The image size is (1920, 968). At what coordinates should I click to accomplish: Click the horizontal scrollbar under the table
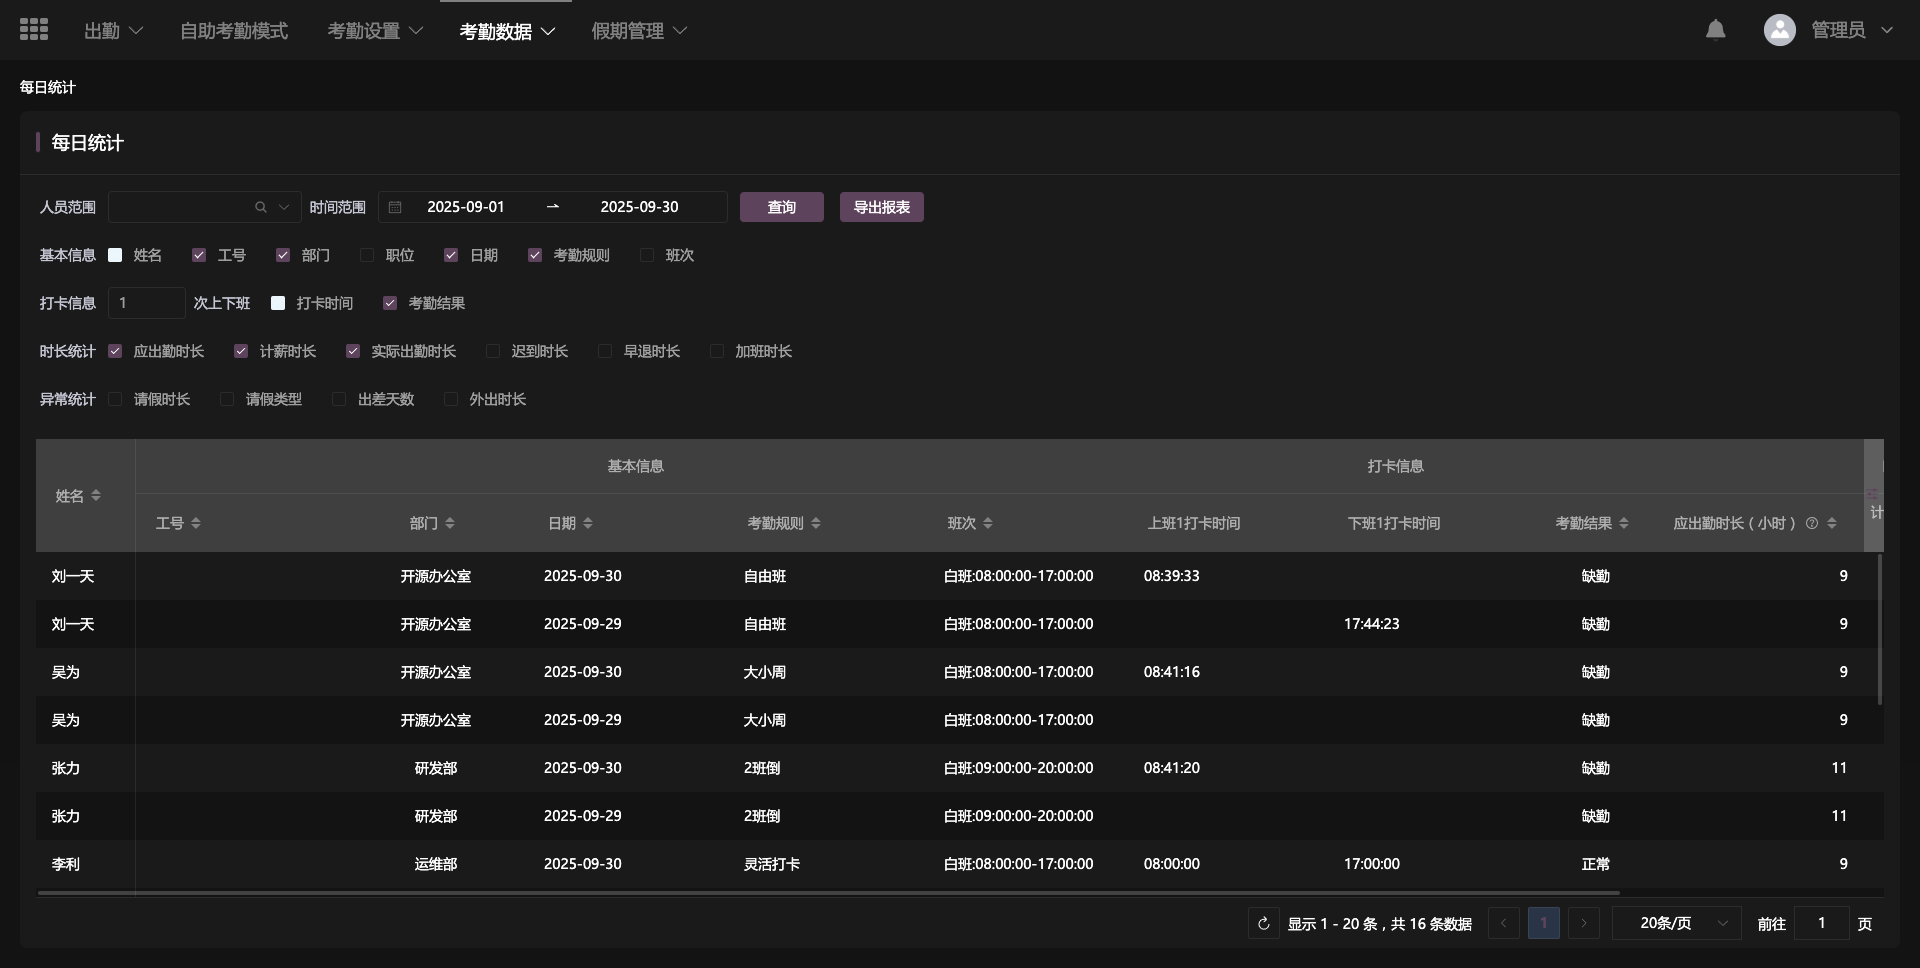828,892
